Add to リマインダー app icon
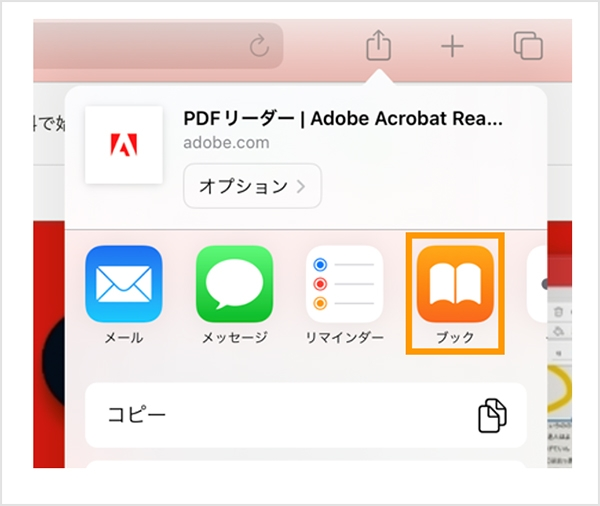Viewport: 600px width, 506px height. [344, 284]
